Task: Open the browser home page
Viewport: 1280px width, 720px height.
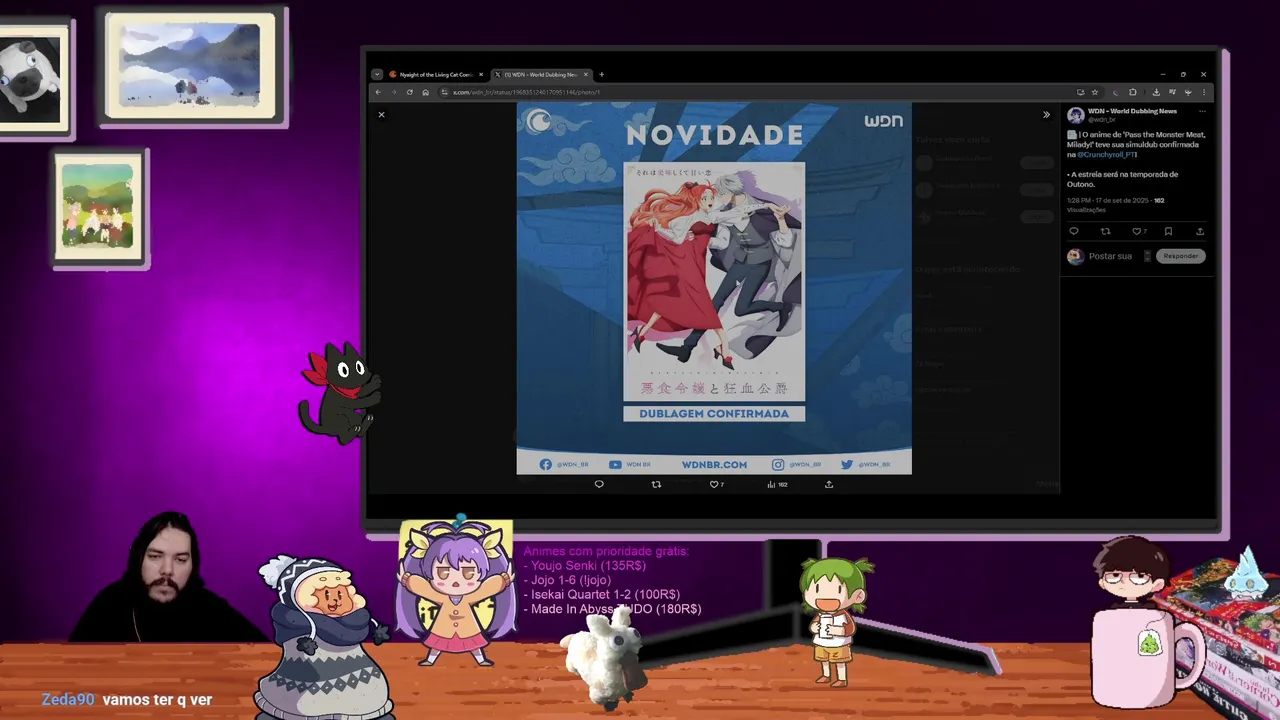Action: click(425, 92)
